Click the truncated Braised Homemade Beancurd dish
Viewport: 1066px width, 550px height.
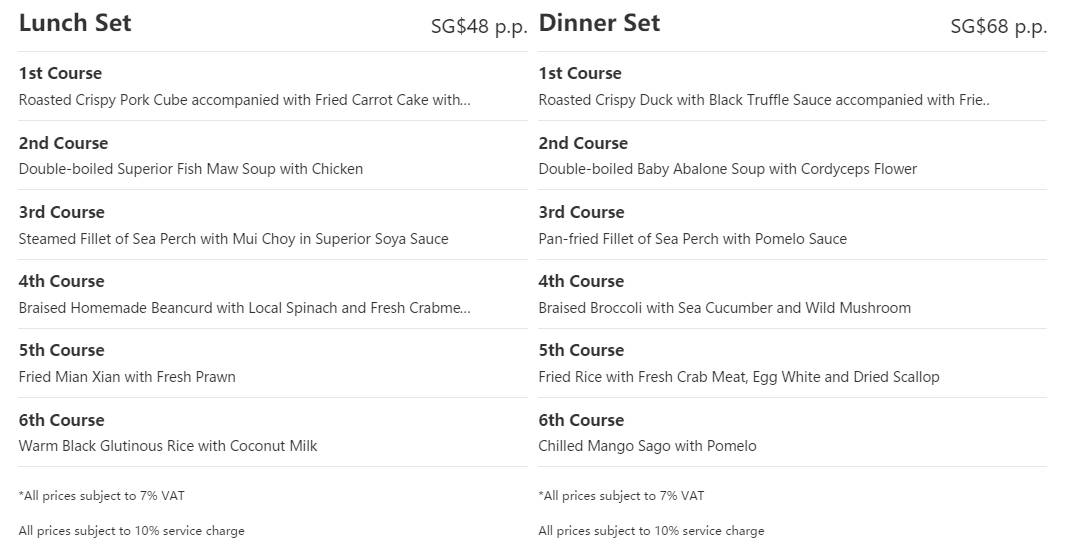(x=244, y=308)
